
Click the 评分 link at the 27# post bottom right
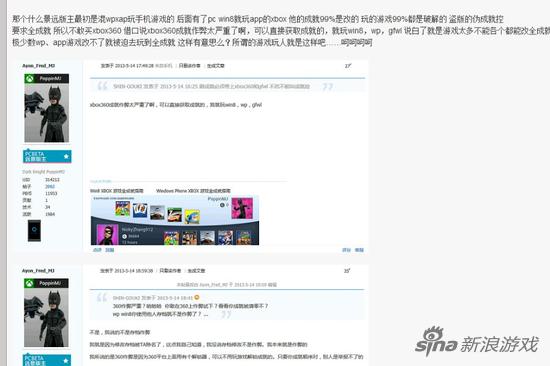[x=346, y=250]
